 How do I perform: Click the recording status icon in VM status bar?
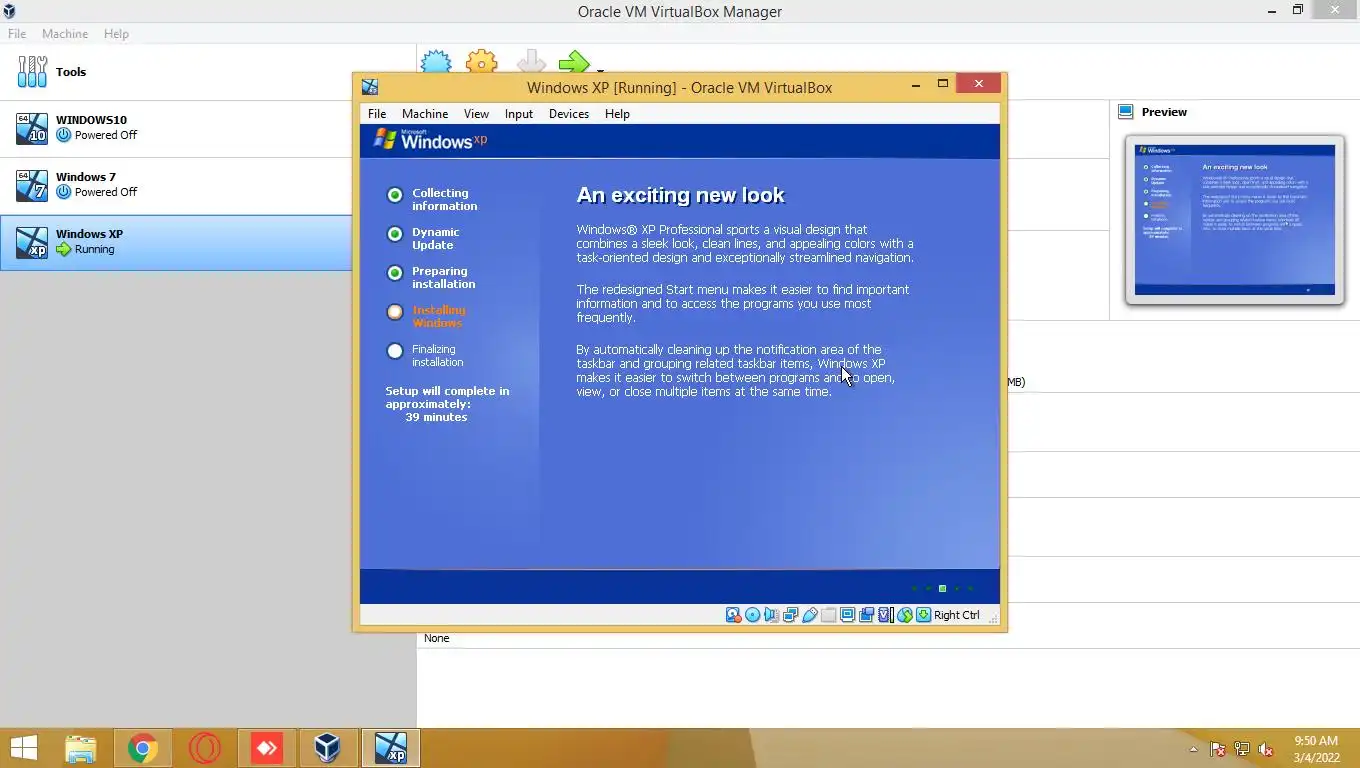(866, 615)
